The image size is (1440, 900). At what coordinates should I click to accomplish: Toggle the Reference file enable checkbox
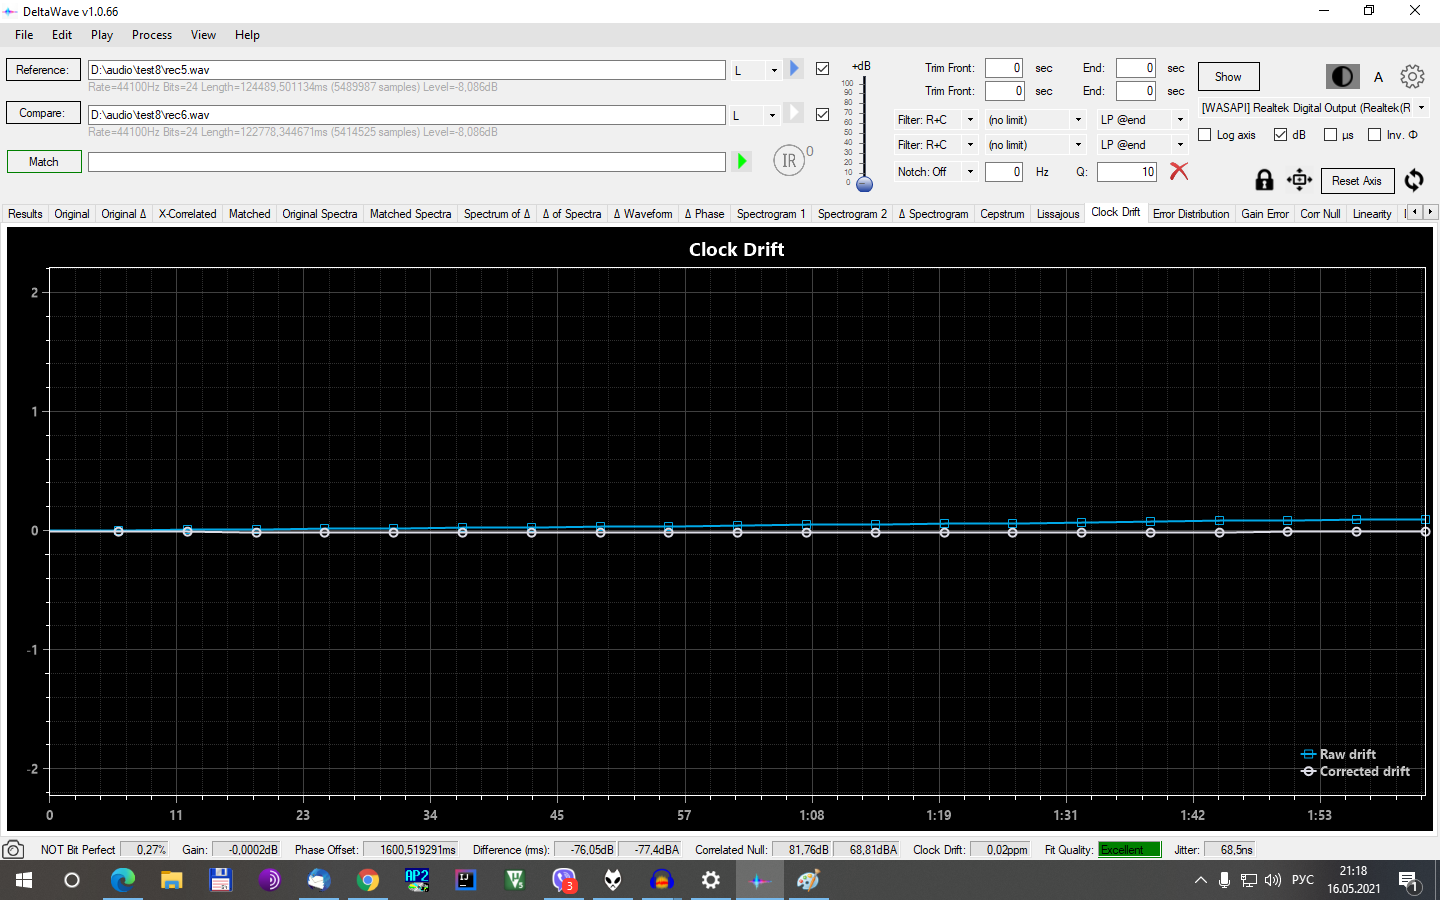[x=822, y=69]
